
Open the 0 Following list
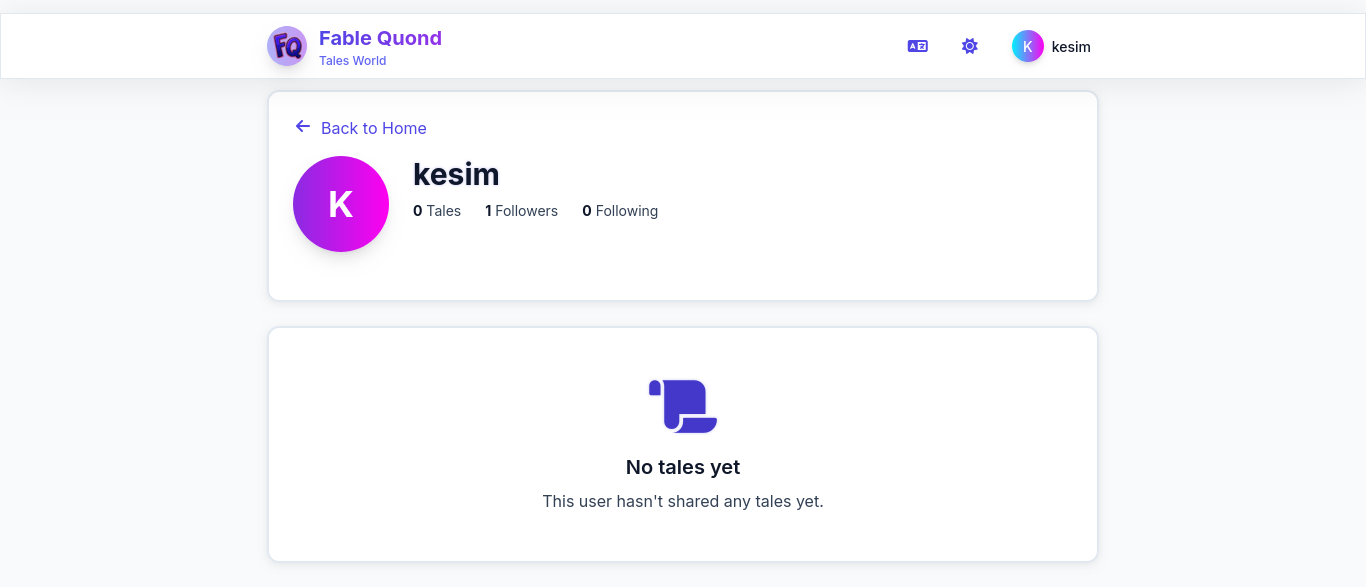(620, 211)
